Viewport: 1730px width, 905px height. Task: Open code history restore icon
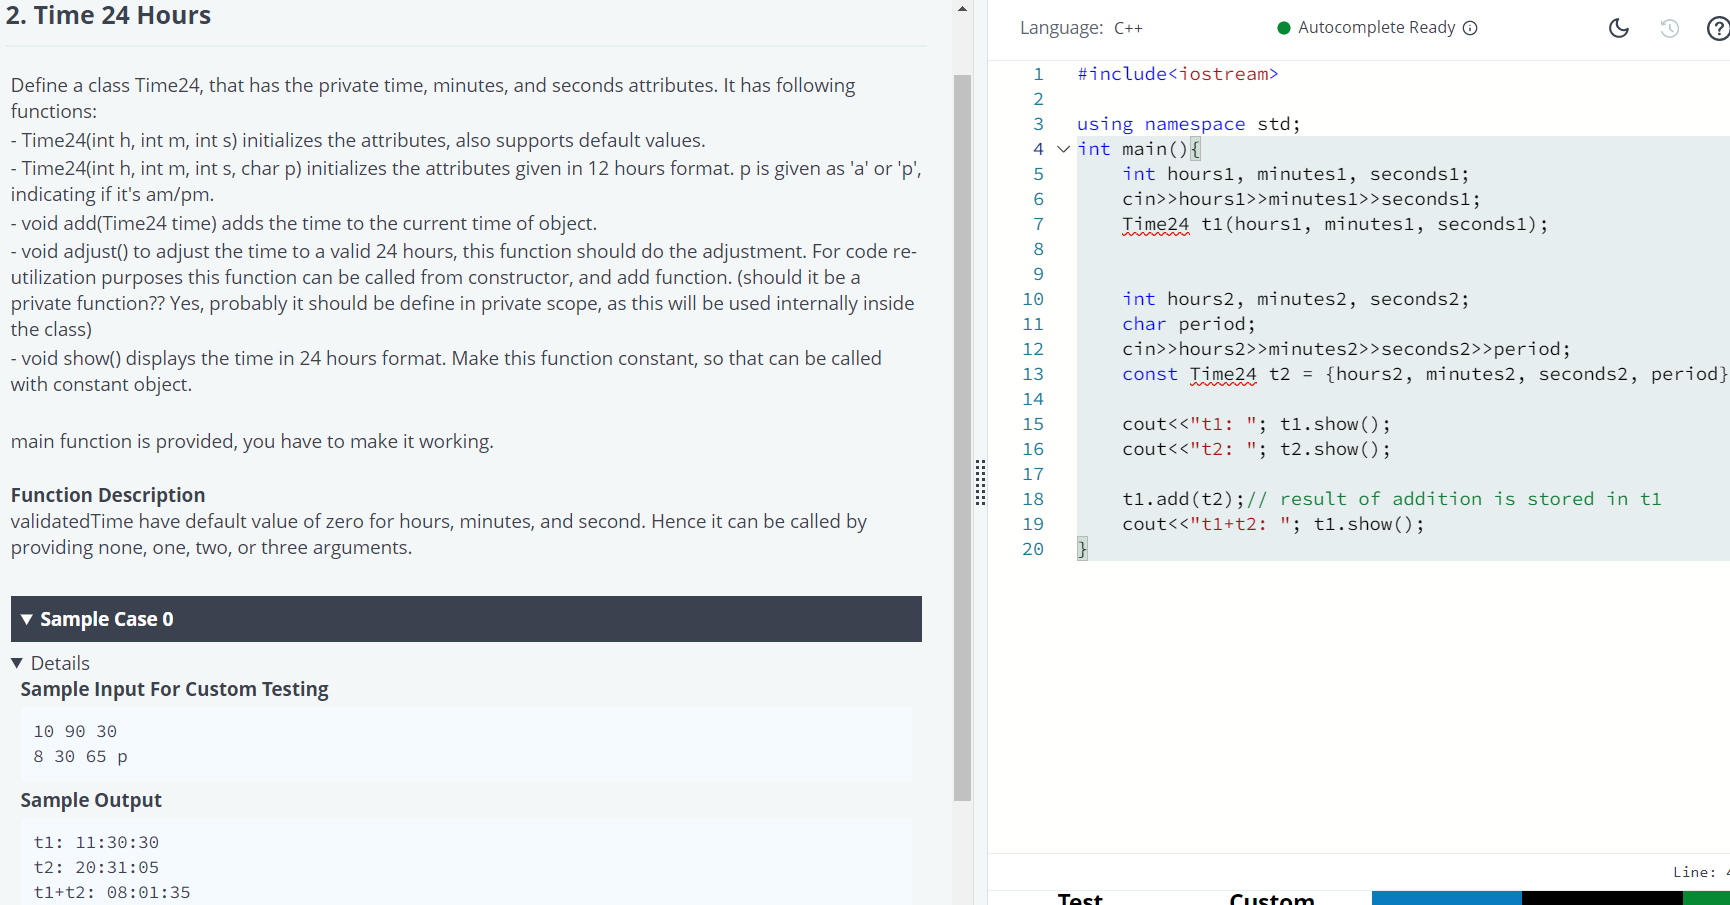[x=1669, y=28]
